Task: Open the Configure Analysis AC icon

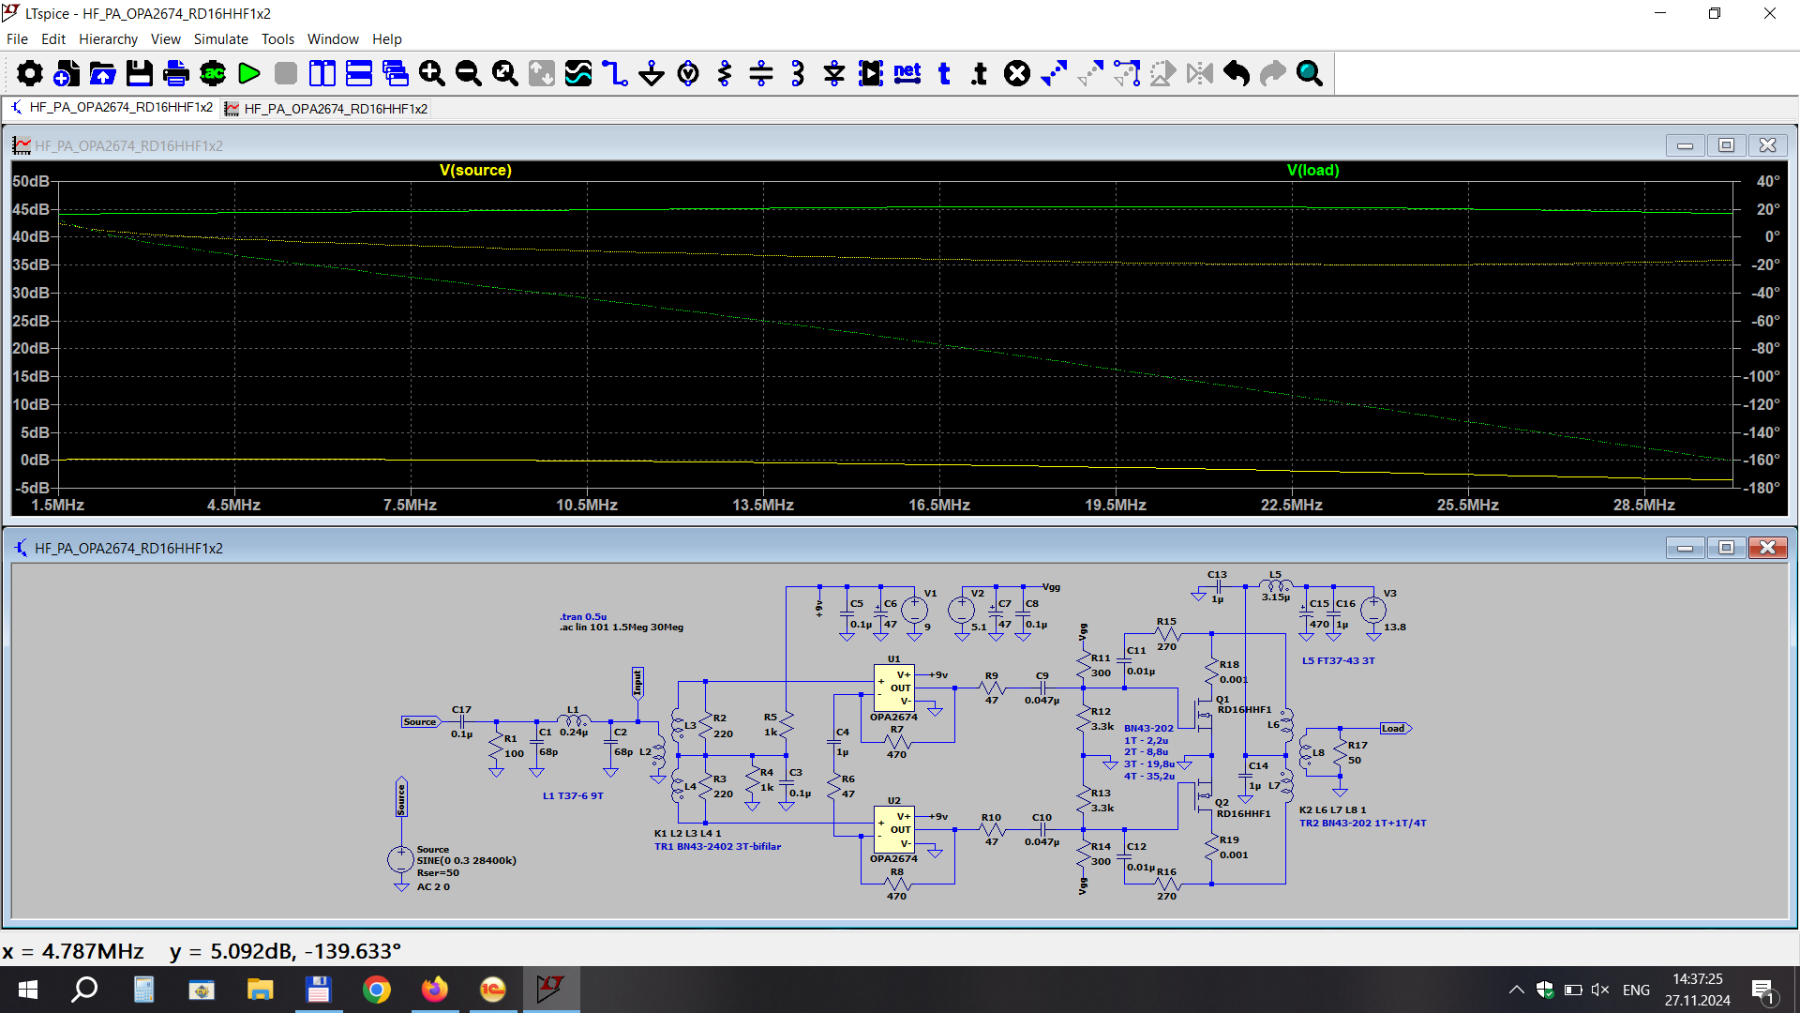Action: click(213, 73)
